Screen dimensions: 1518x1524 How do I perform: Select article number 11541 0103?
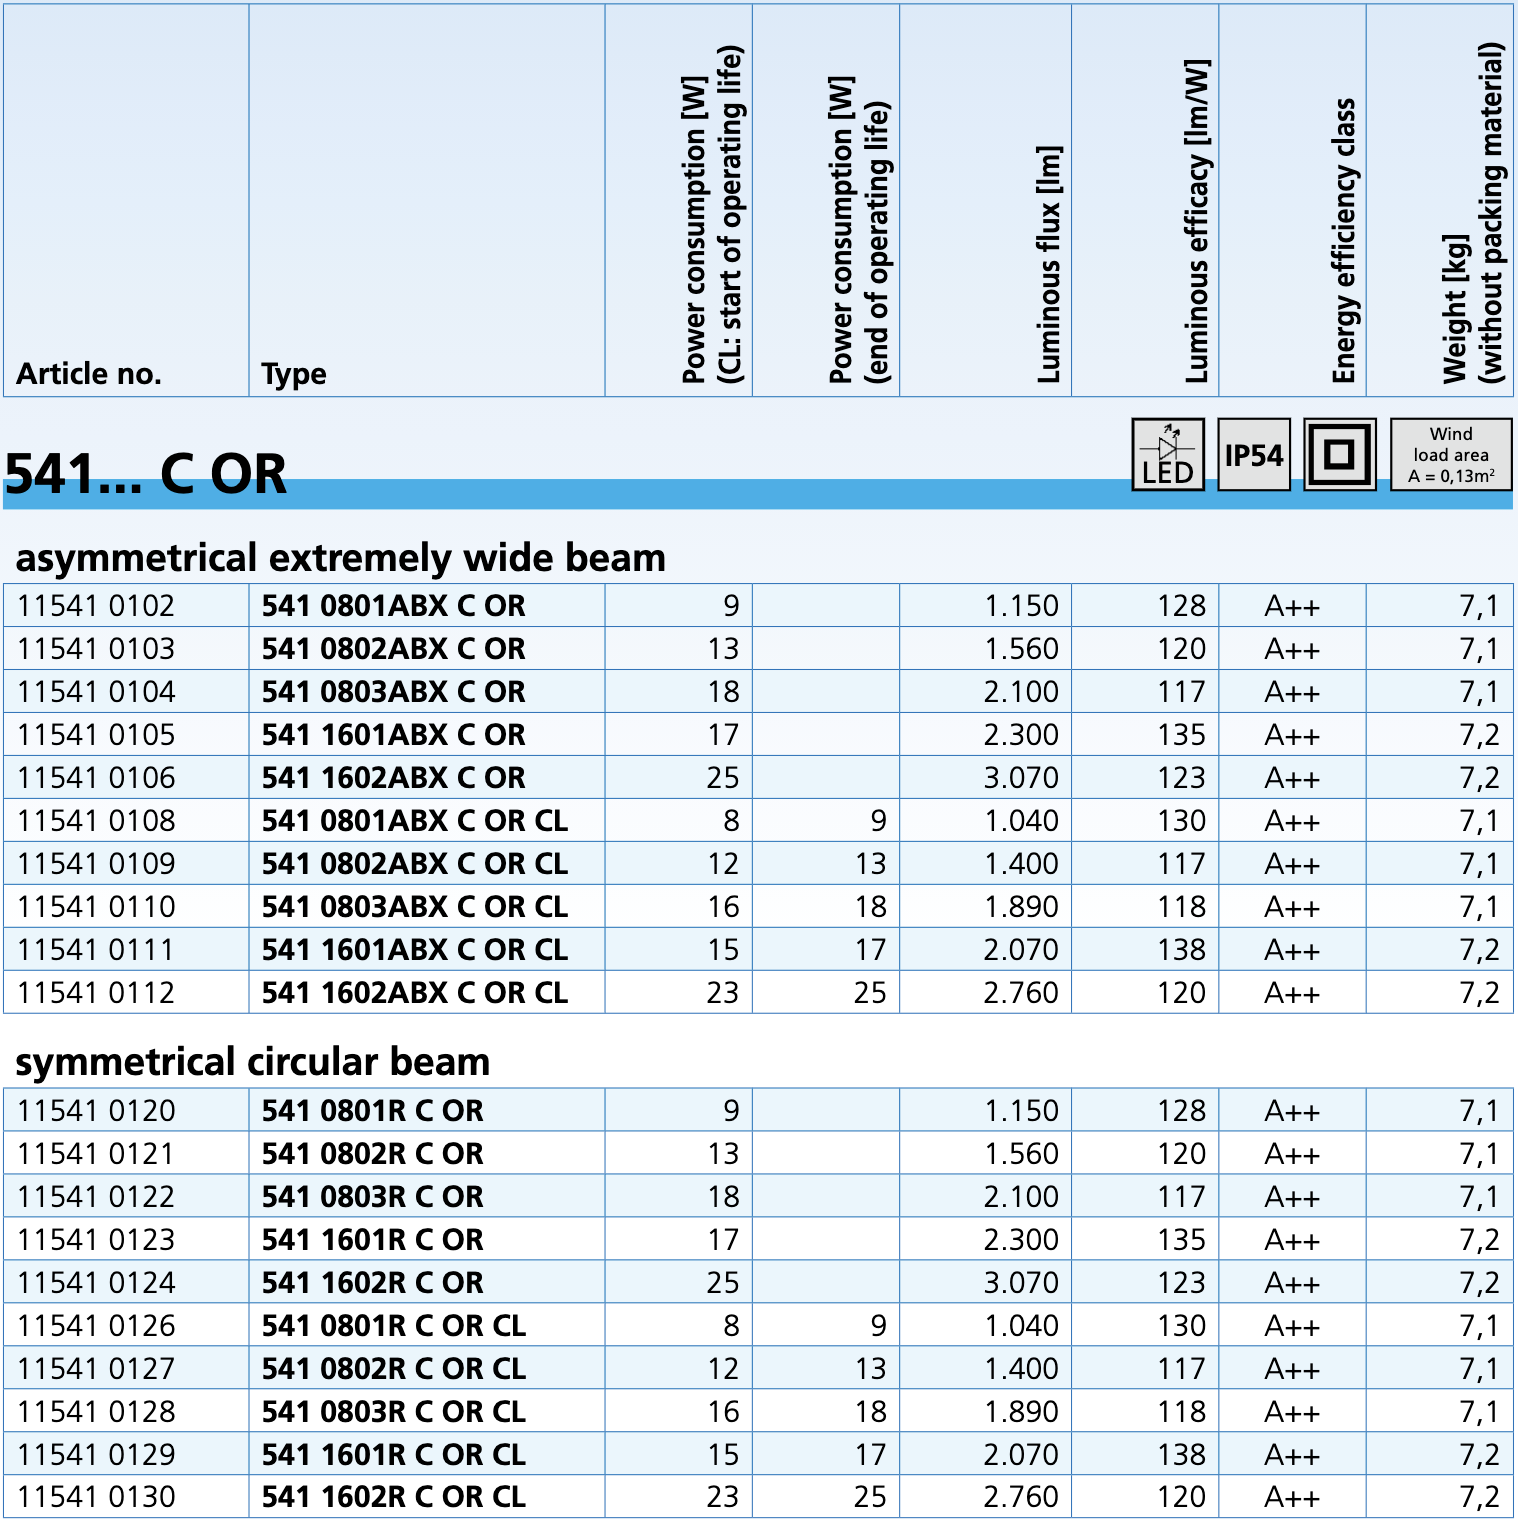pos(96,649)
